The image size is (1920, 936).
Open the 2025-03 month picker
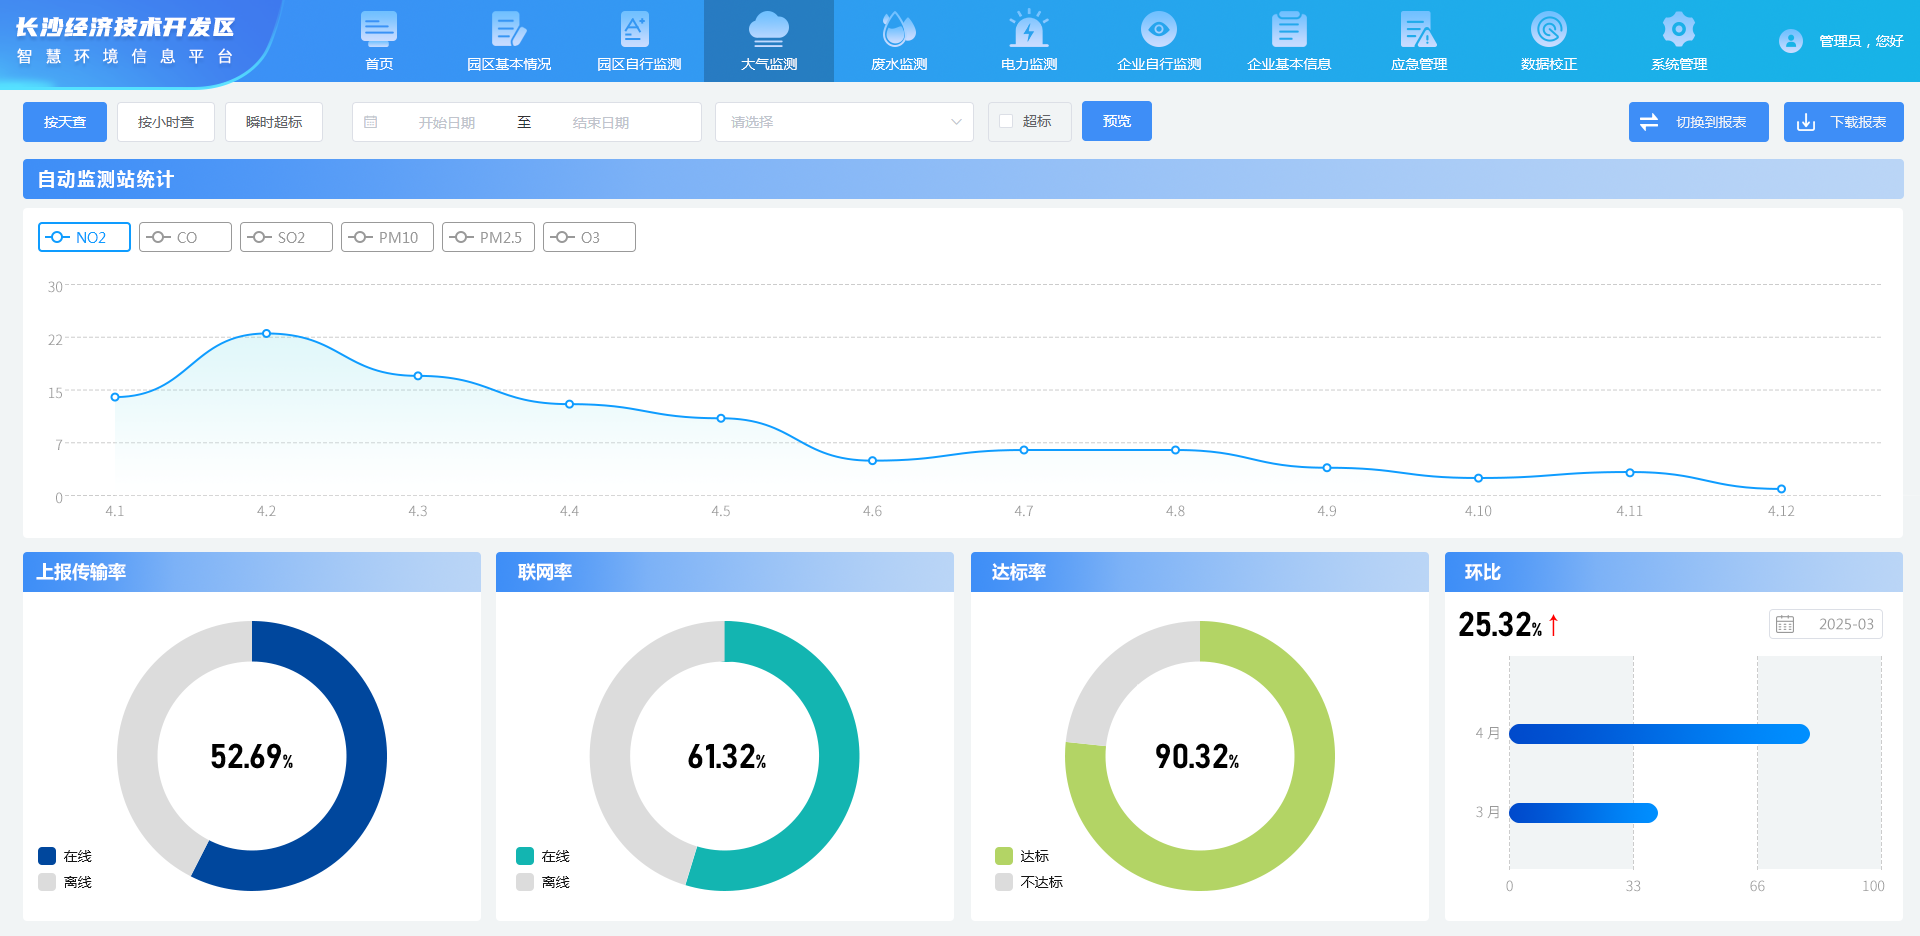tap(1825, 624)
